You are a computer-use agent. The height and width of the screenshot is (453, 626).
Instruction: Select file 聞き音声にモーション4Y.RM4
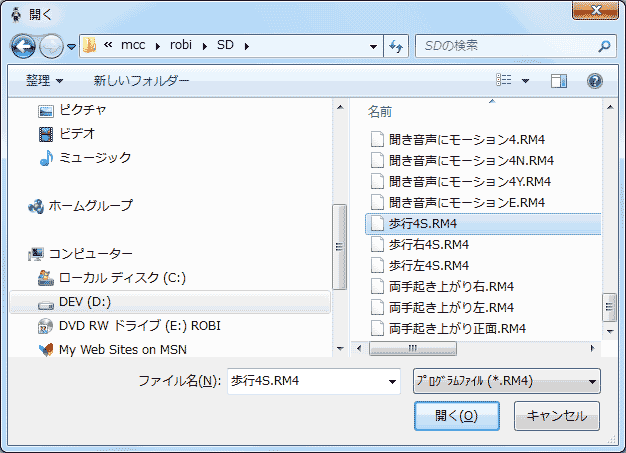pos(470,182)
